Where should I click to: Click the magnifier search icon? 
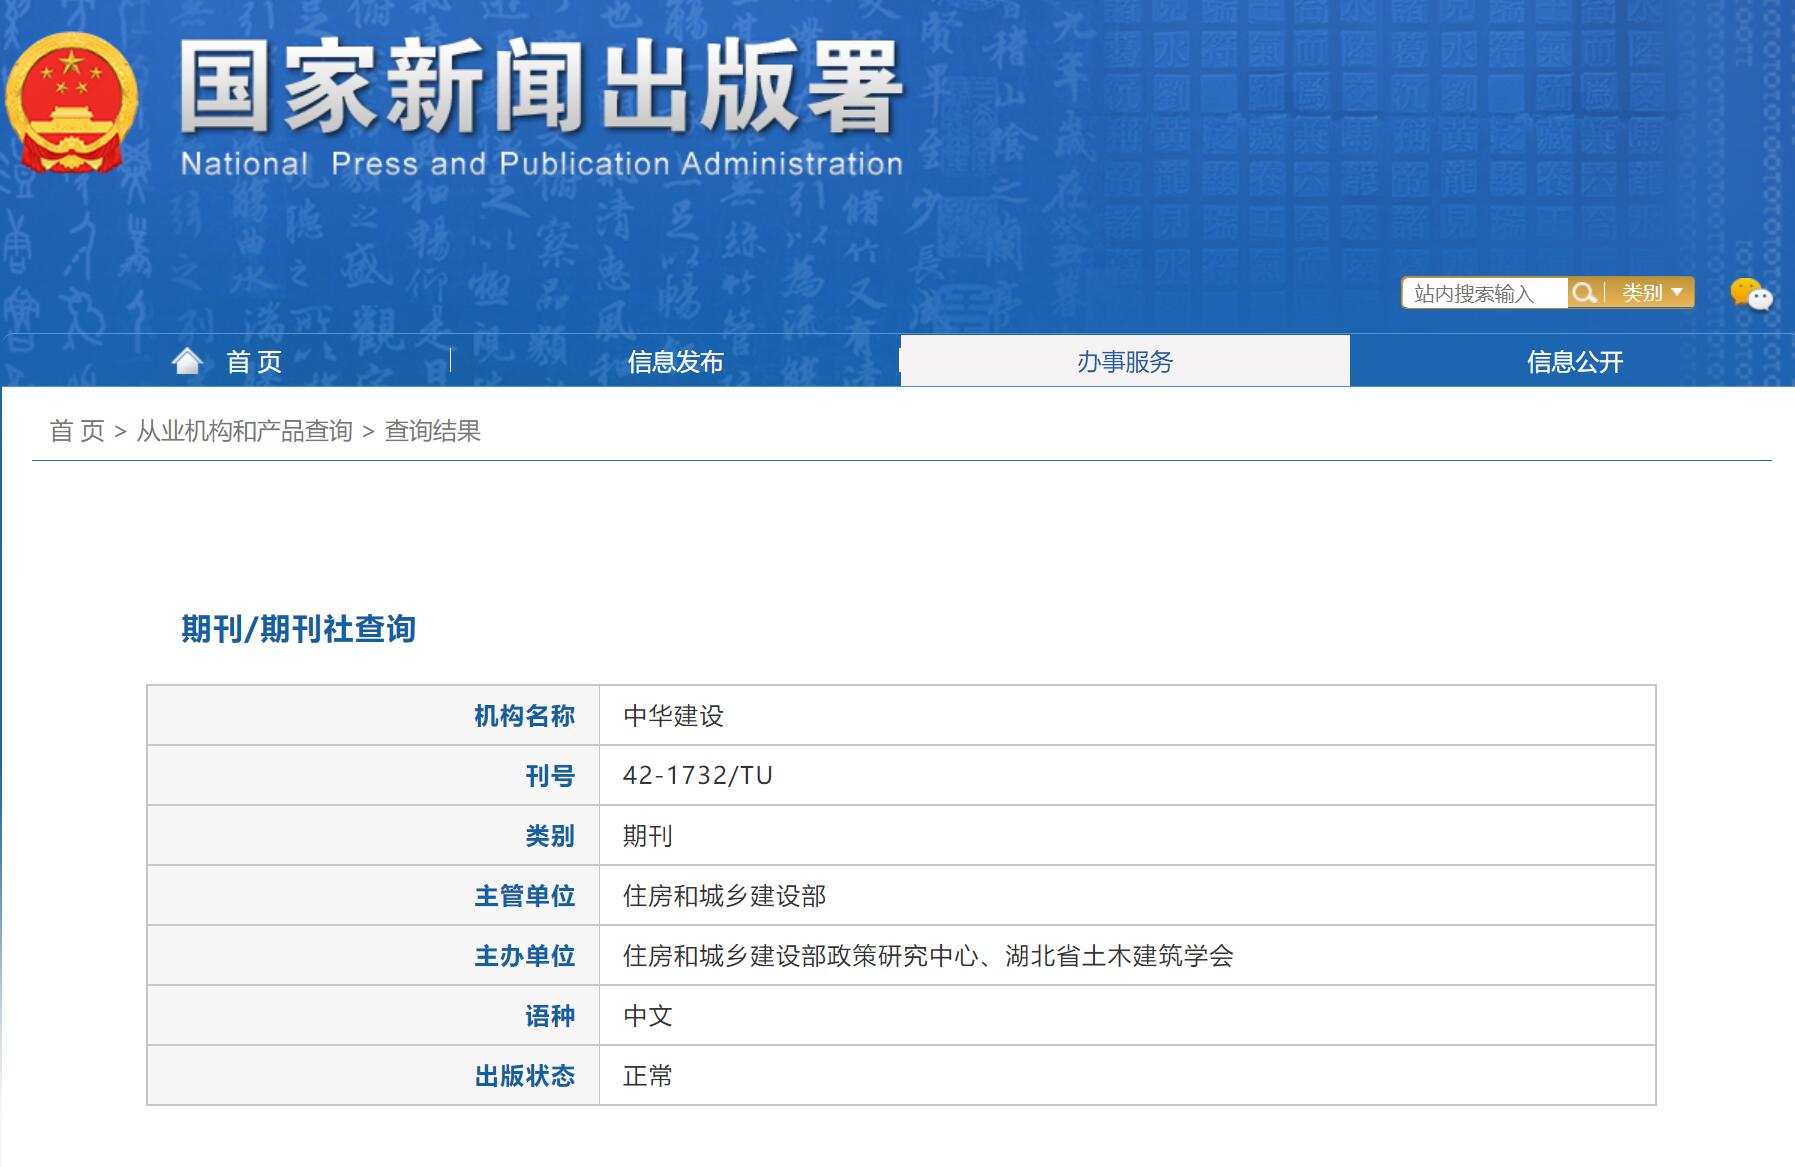[x=1586, y=292]
